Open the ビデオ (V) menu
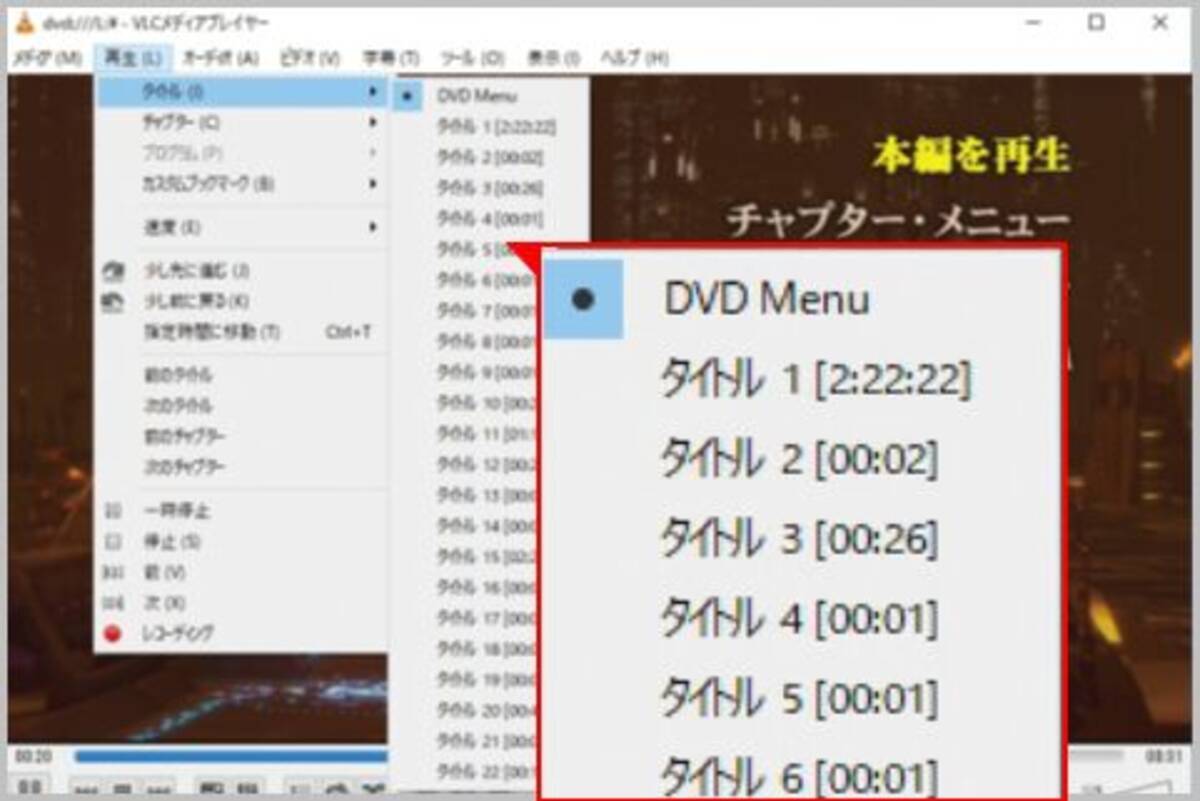 tap(309, 58)
